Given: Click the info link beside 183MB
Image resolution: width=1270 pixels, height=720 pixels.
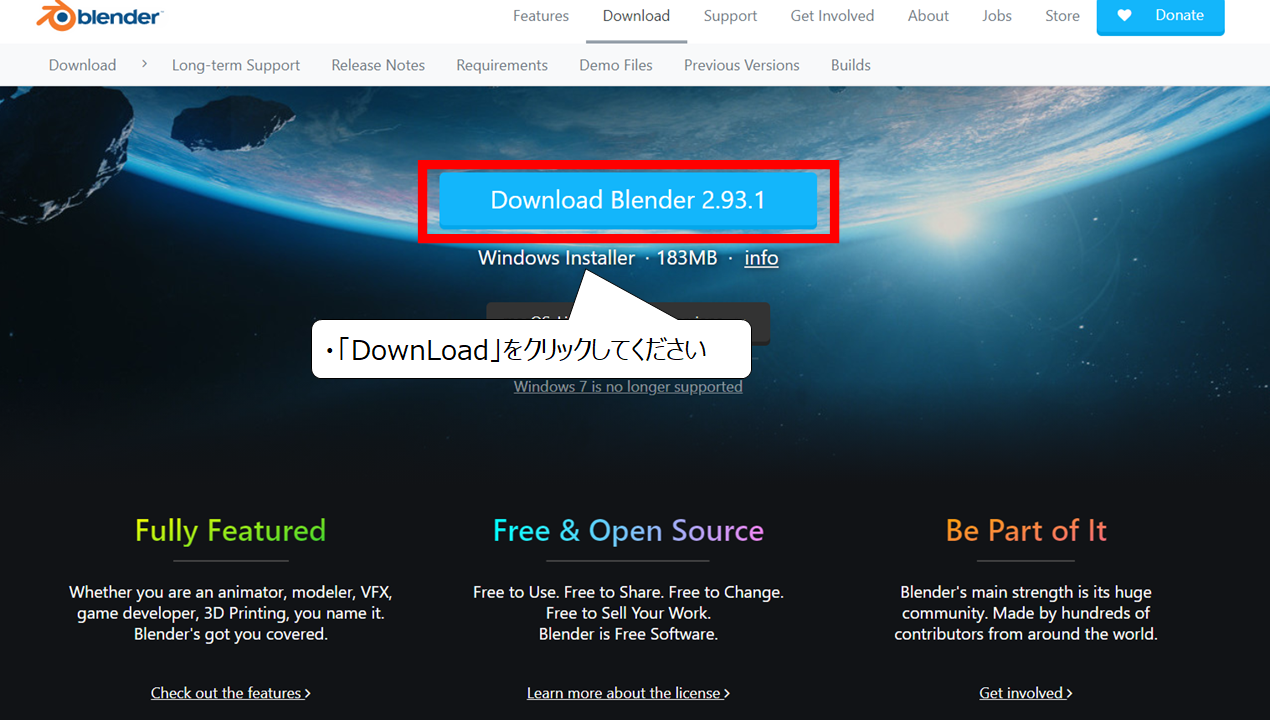Looking at the screenshot, I should [x=761, y=258].
